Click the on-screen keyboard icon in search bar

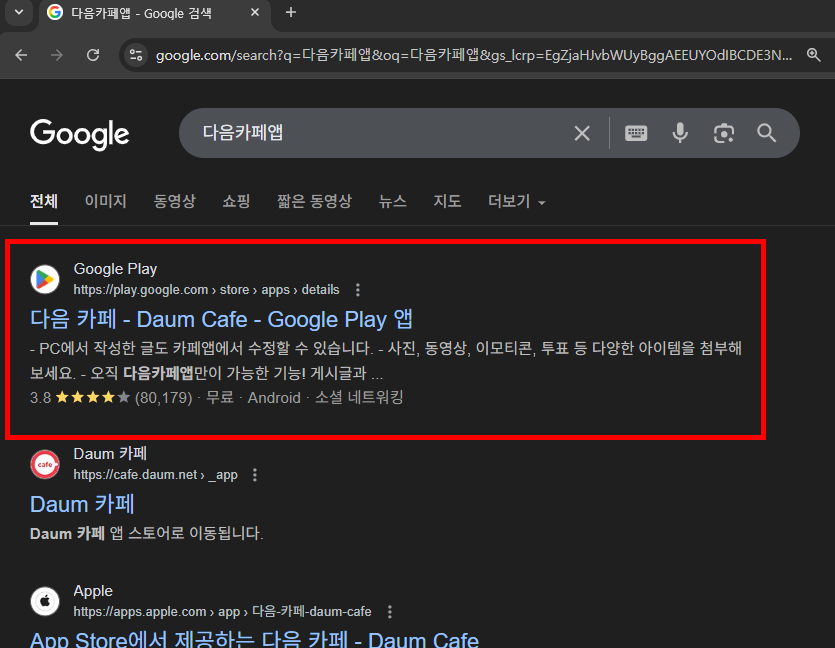(x=636, y=132)
